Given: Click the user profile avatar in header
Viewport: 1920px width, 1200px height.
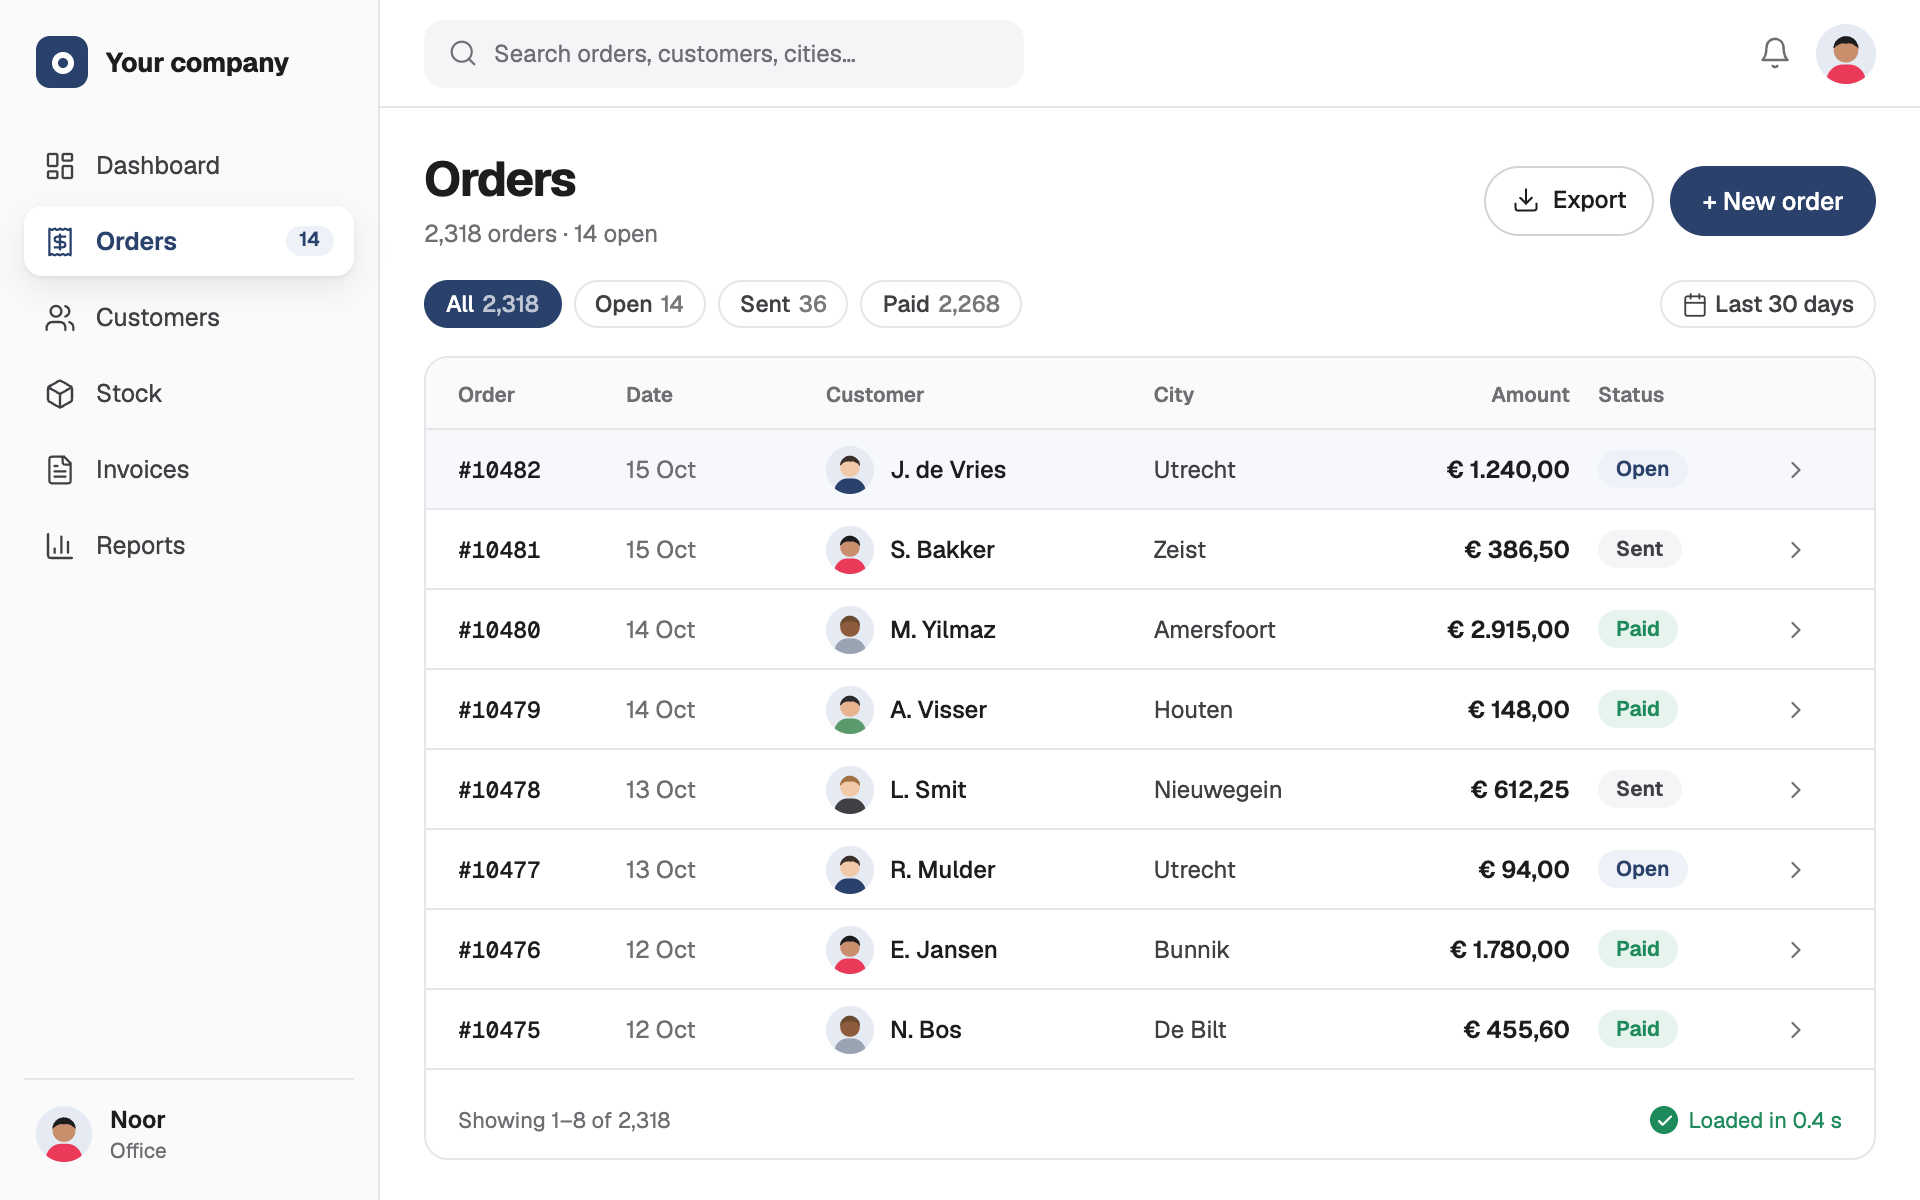Looking at the screenshot, I should pyautogui.click(x=1845, y=54).
